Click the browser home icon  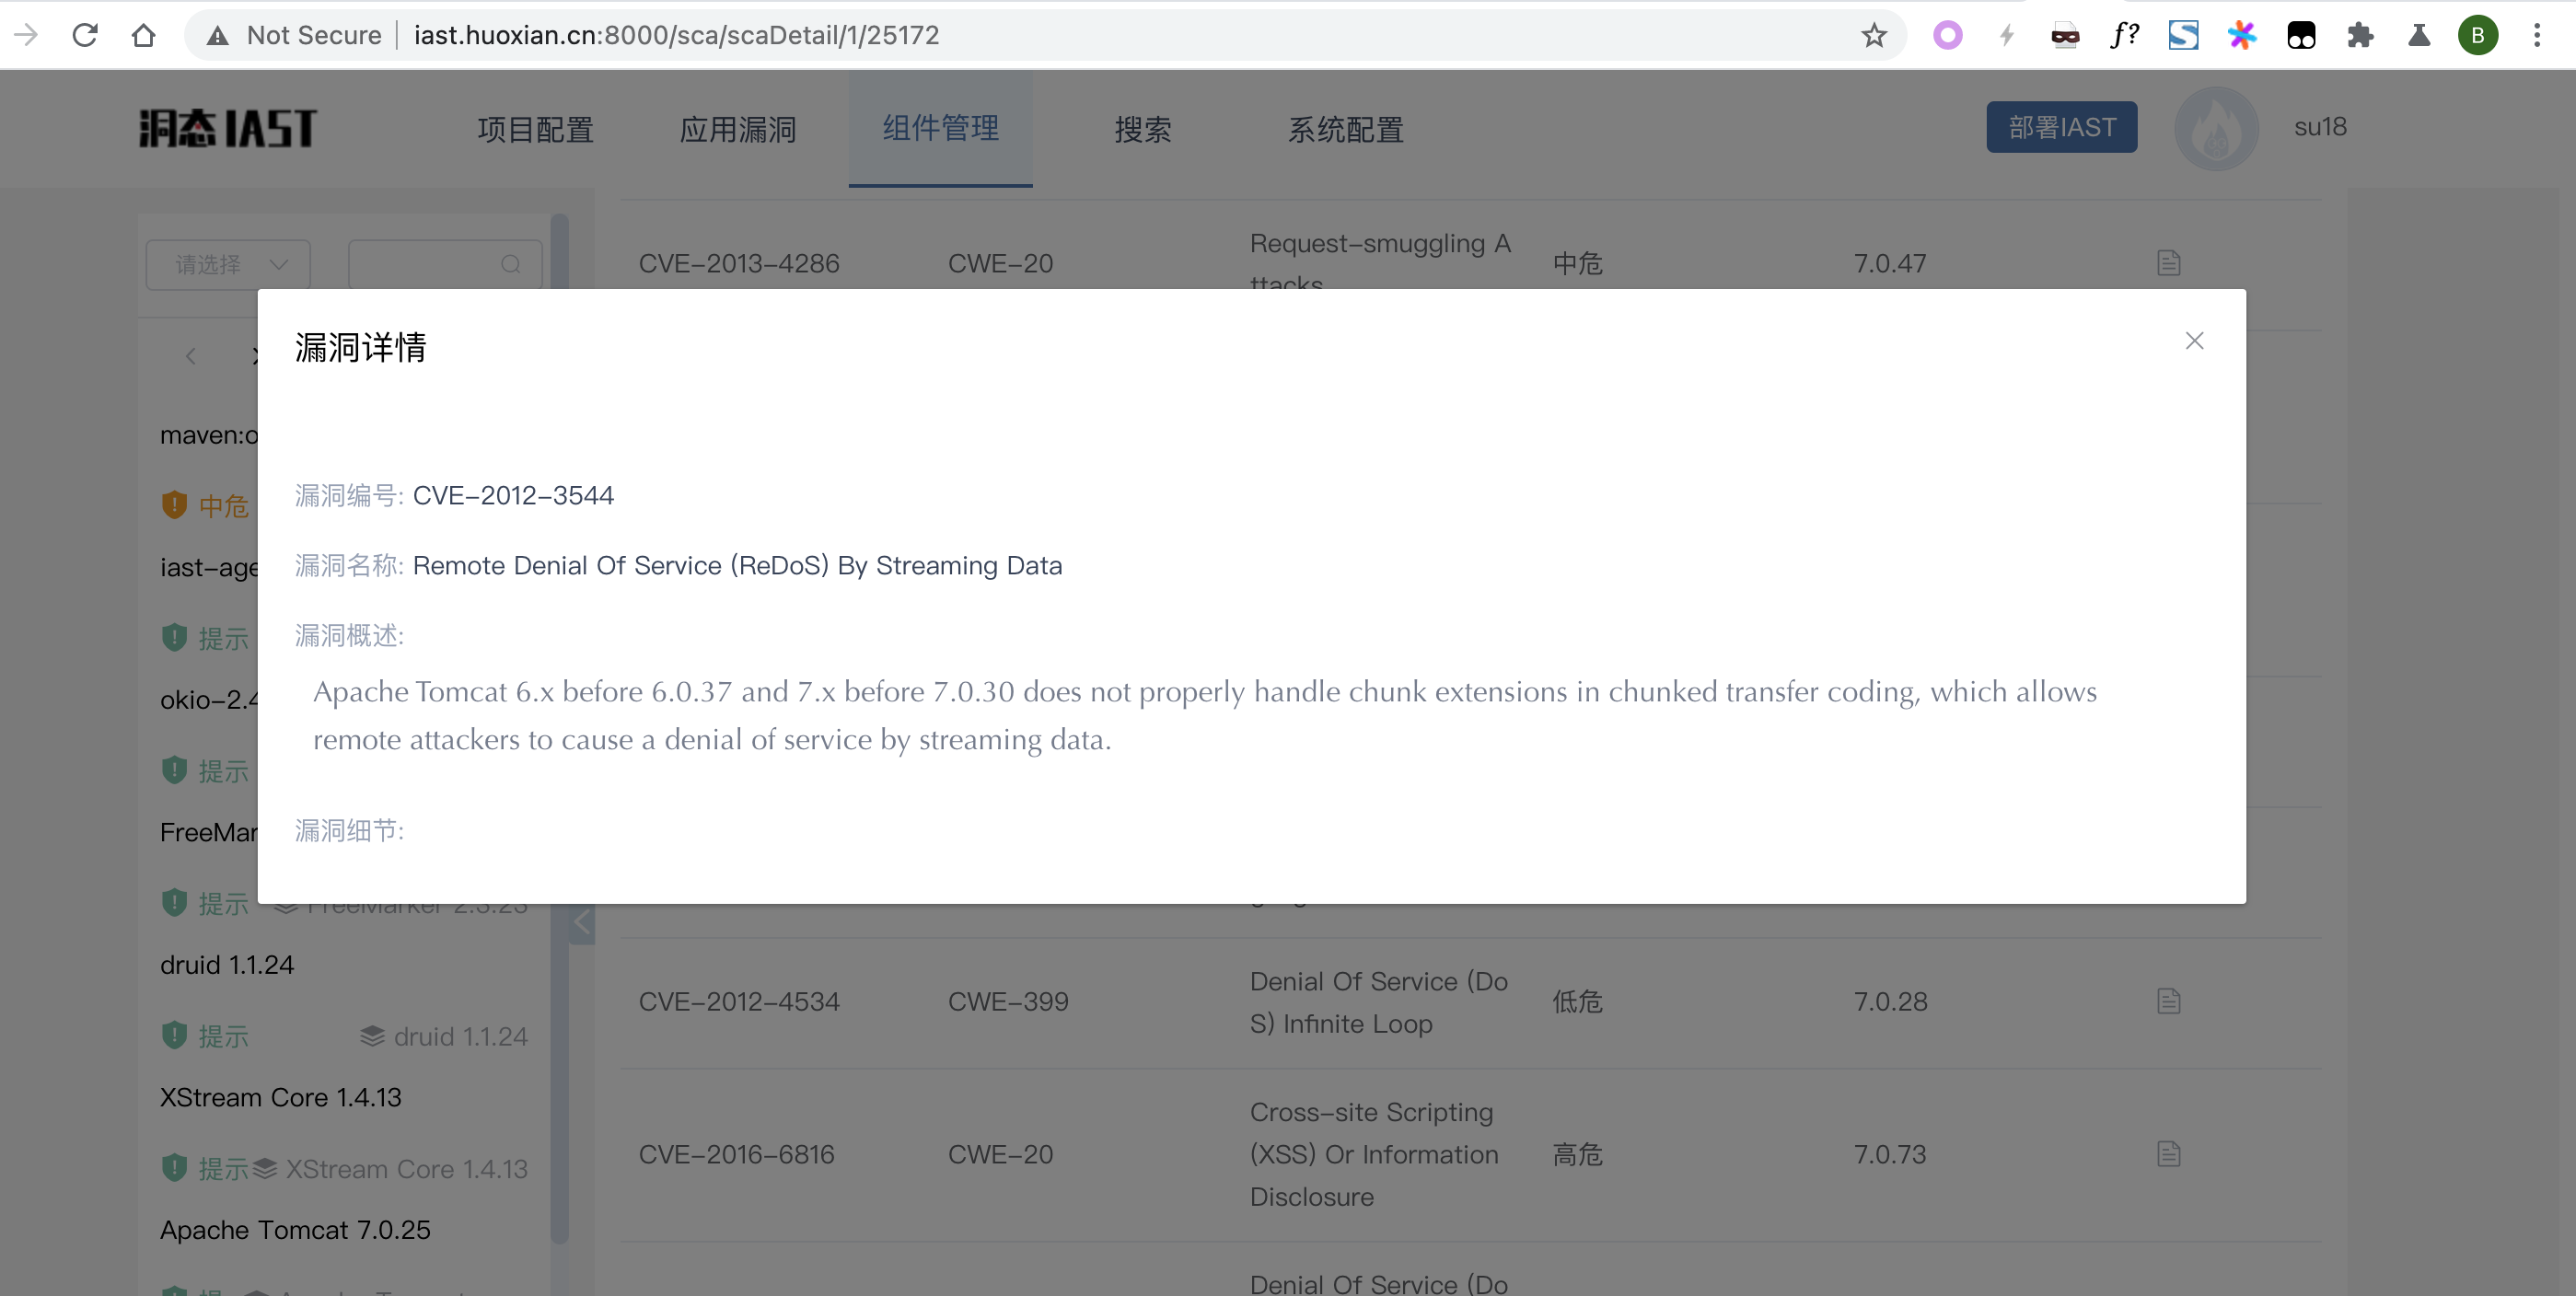(x=143, y=35)
